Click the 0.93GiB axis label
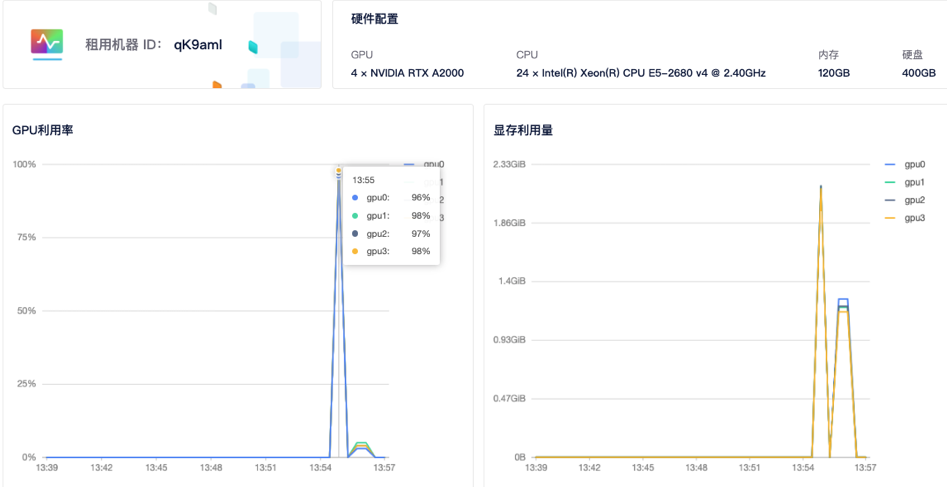This screenshot has height=487, width=947. pos(511,340)
